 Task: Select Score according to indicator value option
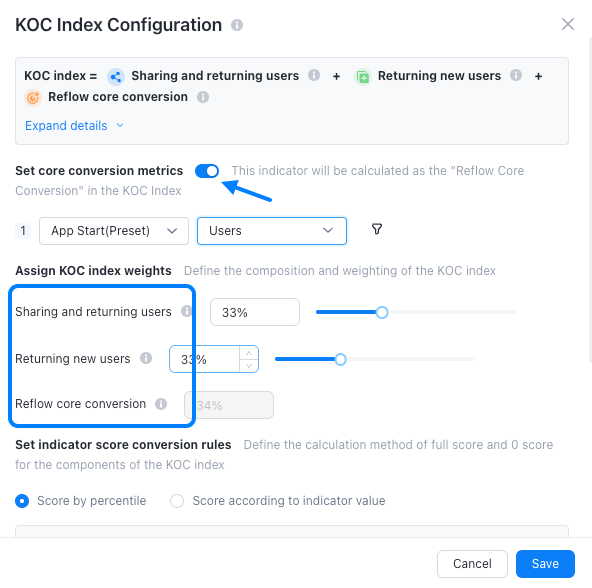pos(177,501)
